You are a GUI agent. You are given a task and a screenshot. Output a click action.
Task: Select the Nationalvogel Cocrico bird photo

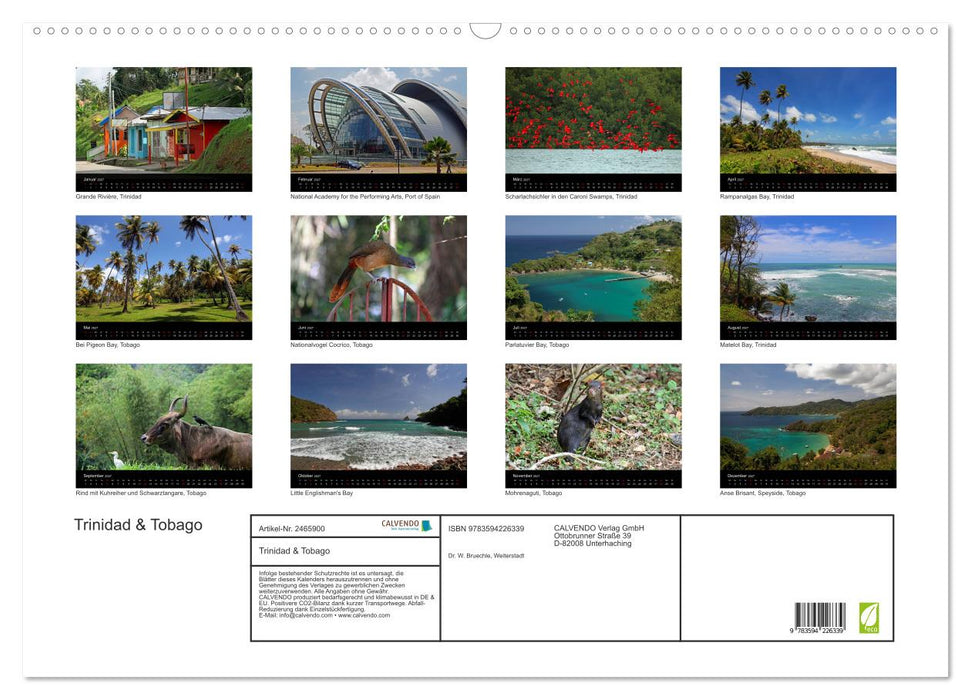[378, 268]
